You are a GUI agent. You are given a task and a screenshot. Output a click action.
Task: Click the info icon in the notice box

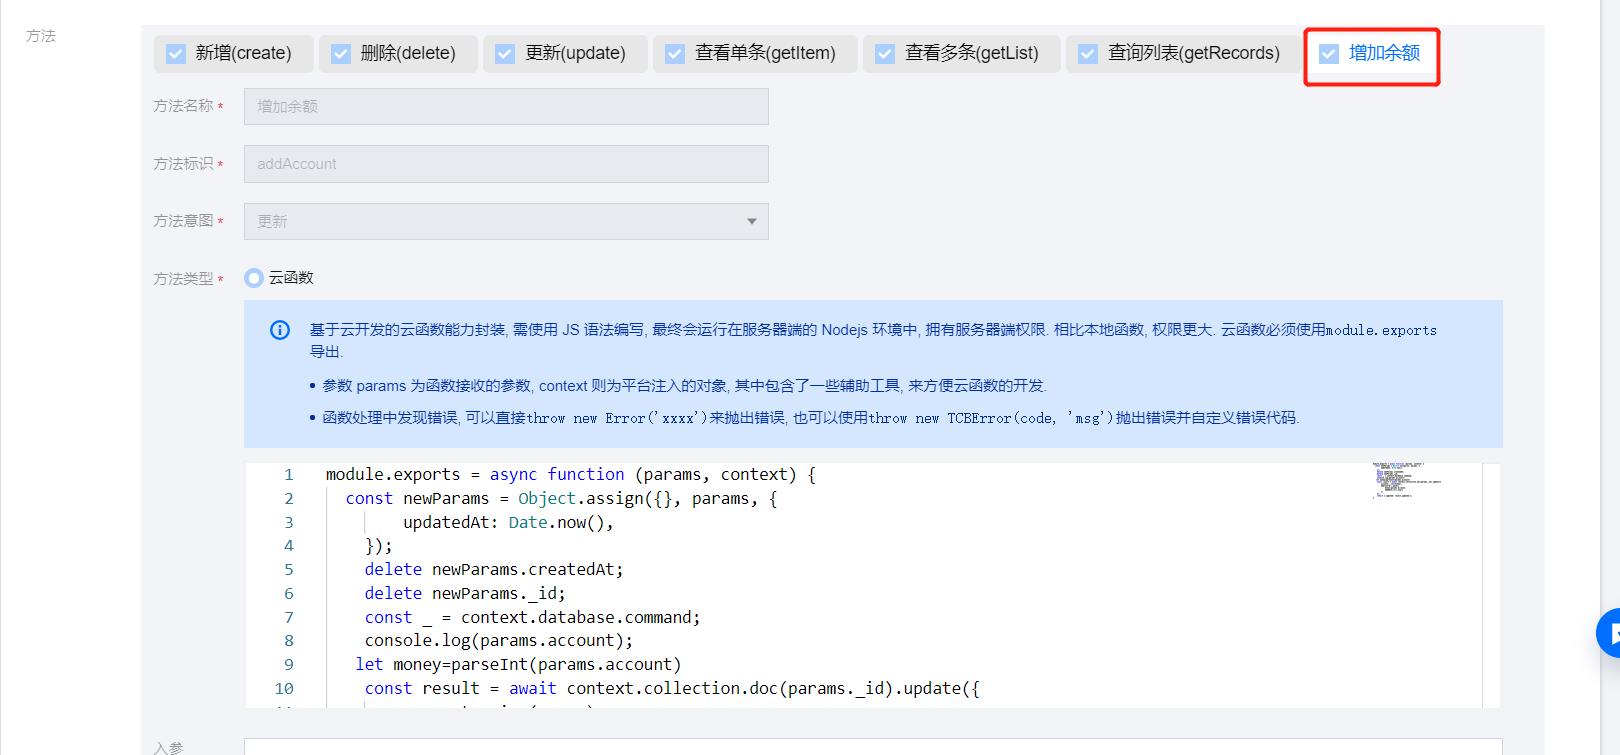280,330
